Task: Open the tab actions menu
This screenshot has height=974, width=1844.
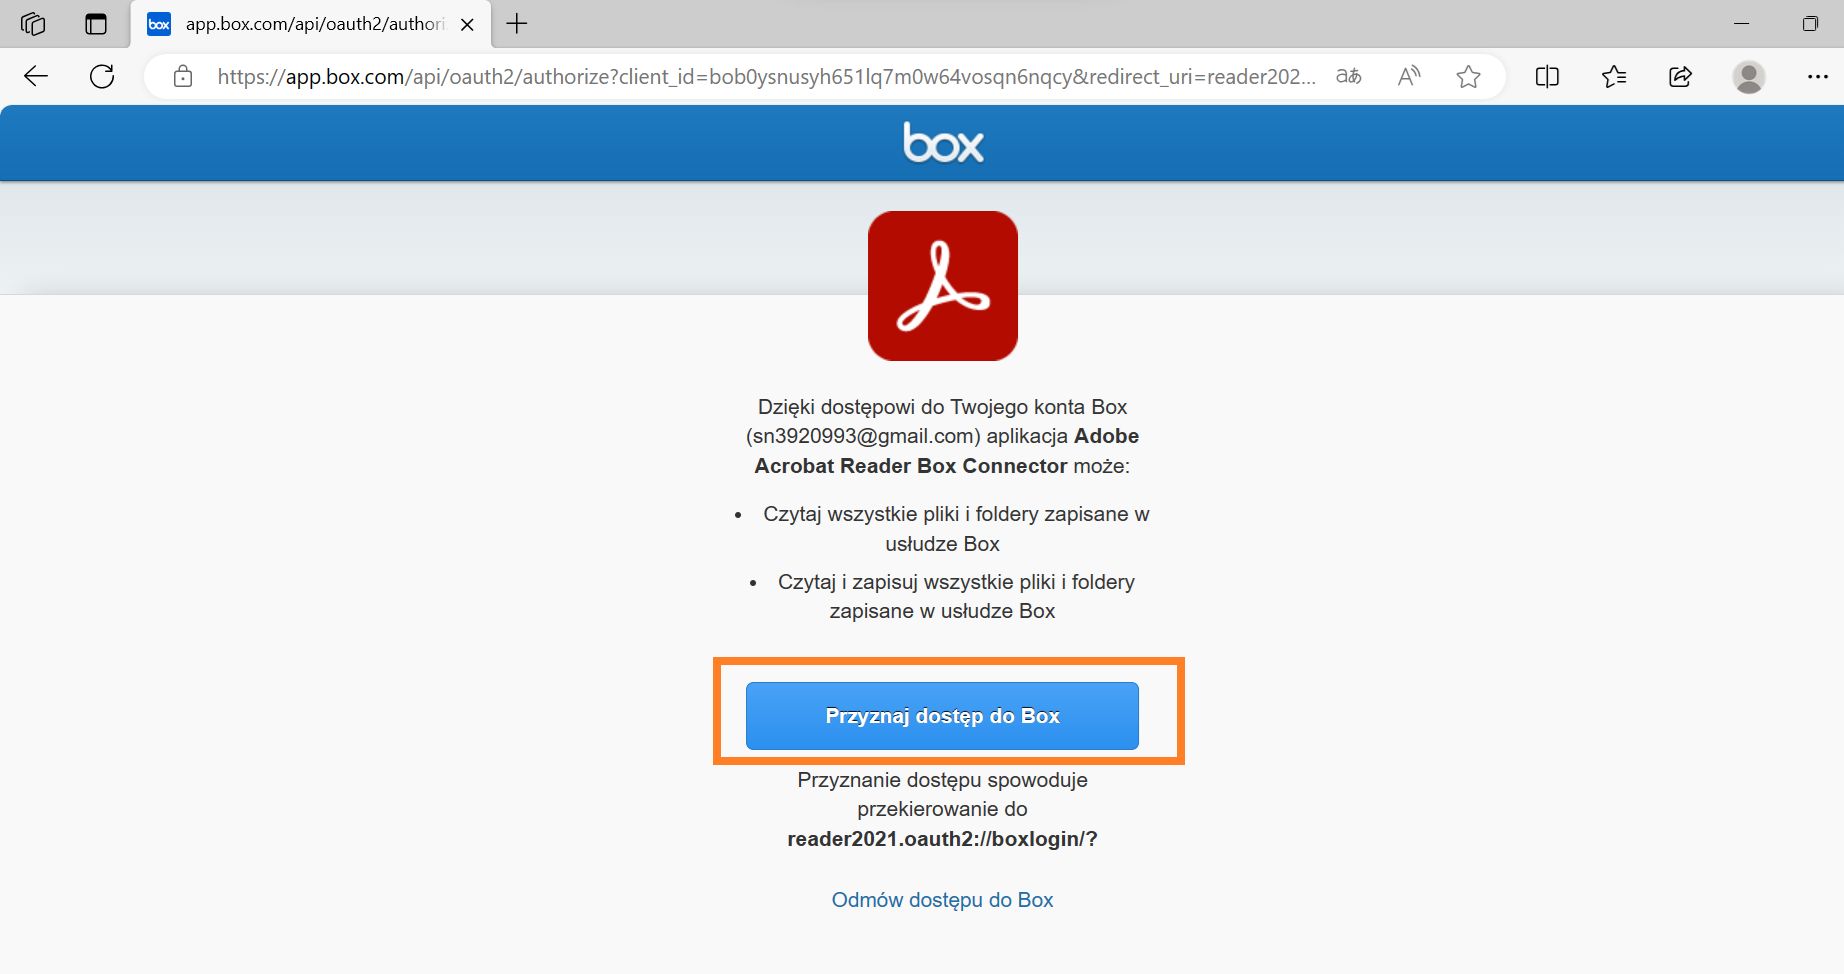Action: pos(95,23)
